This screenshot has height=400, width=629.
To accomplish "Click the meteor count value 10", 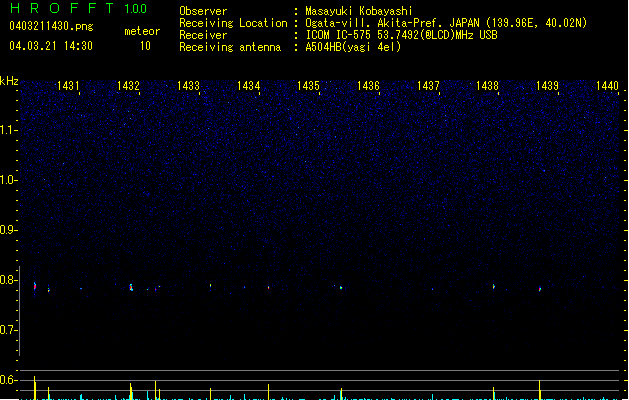I will point(145,46).
